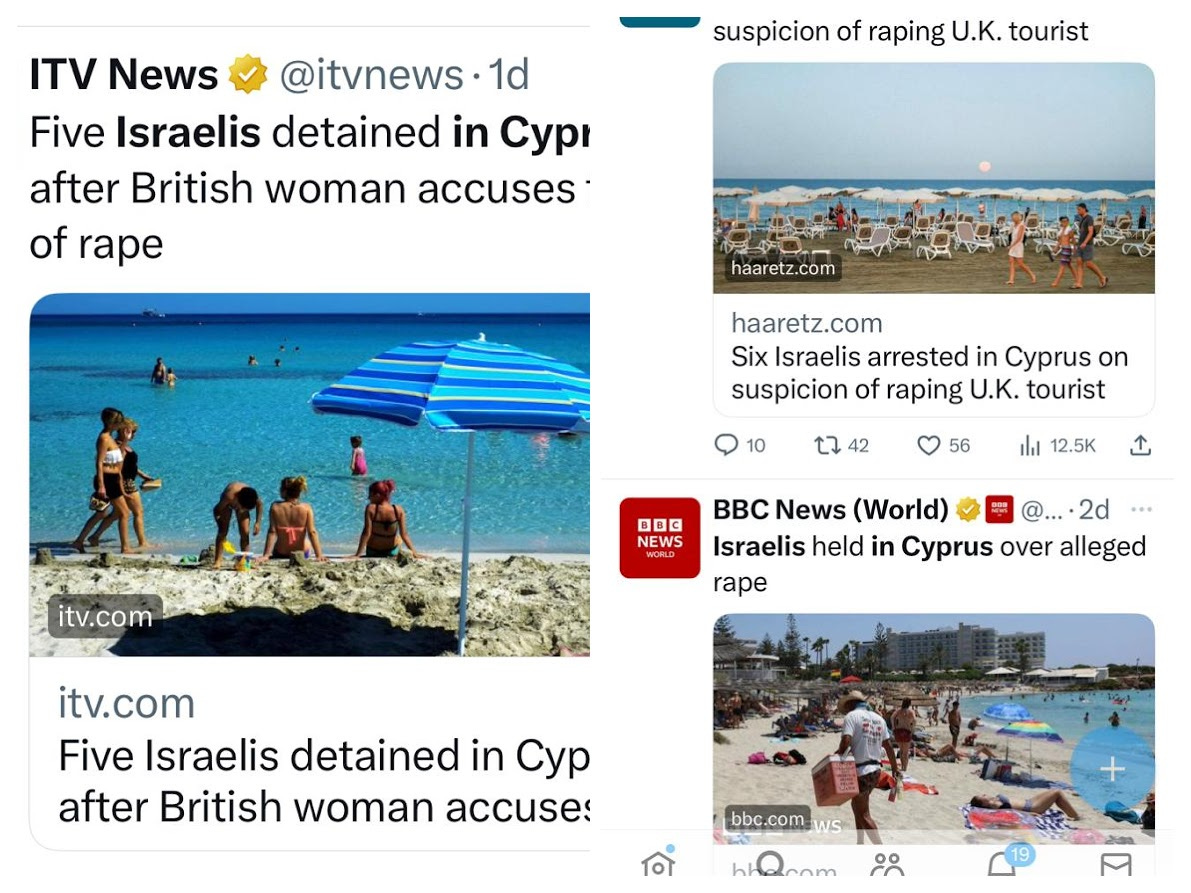The width and height of the screenshot is (1191, 893).
Task: Open Communities tab in bottom bar
Action: [887, 864]
